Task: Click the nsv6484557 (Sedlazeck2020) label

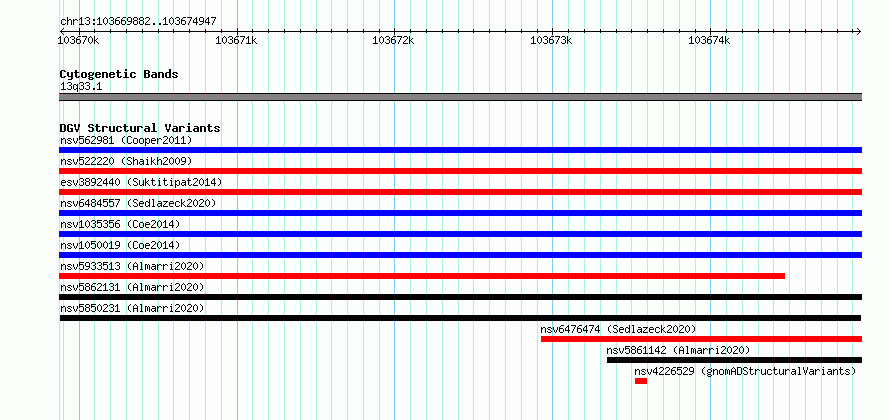Action: 138,203
